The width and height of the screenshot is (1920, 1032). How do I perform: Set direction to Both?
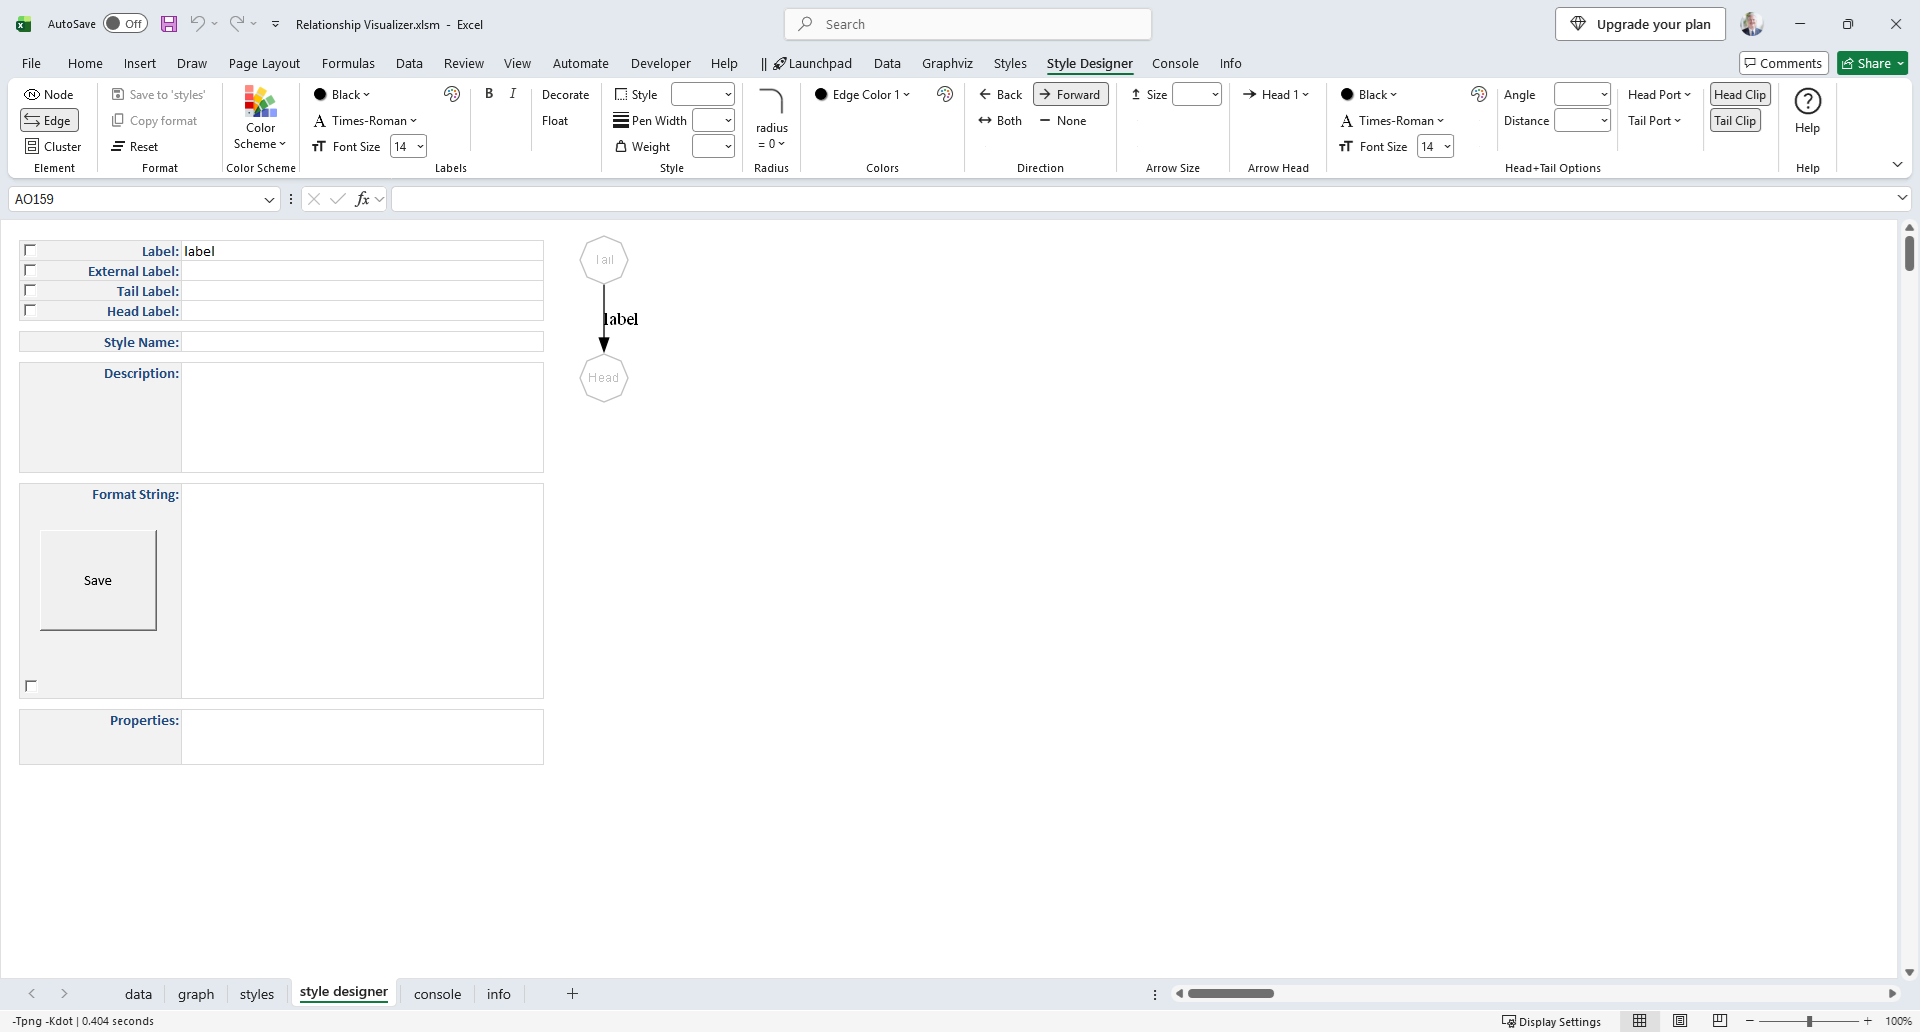[1000, 120]
